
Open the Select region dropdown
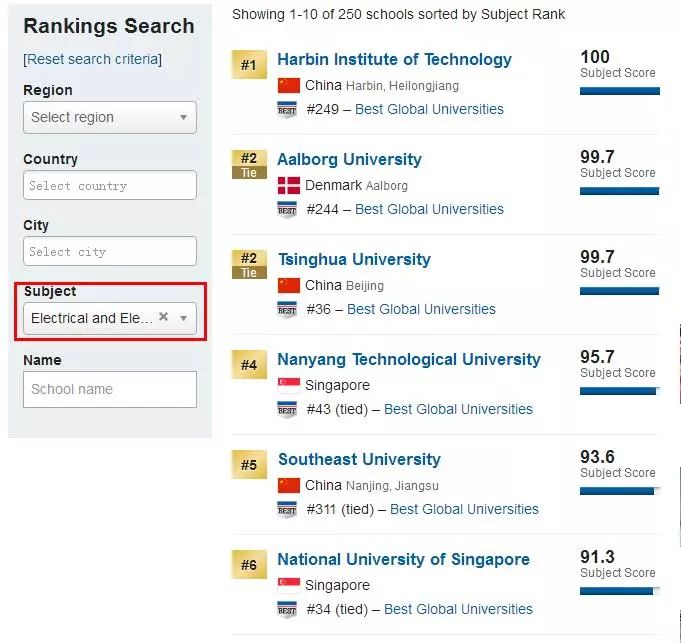pyautogui.click(x=110, y=117)
